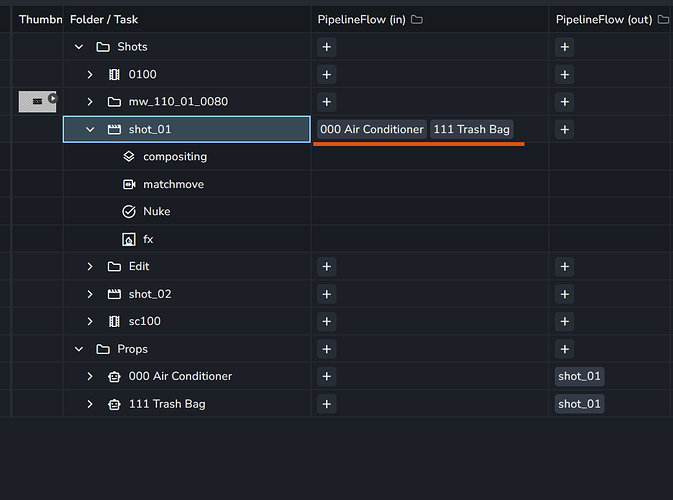Expand the 000 Air Conditioner asset
Viewport: 673px width, 500px height.
click(x=90, y=377)
